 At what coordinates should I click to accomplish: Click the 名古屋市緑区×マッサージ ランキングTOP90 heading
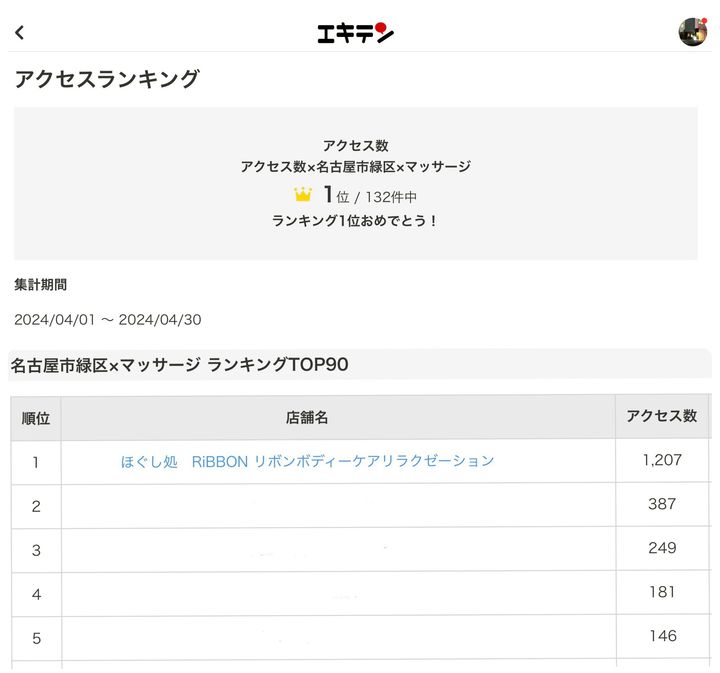[x=180, y=364]
